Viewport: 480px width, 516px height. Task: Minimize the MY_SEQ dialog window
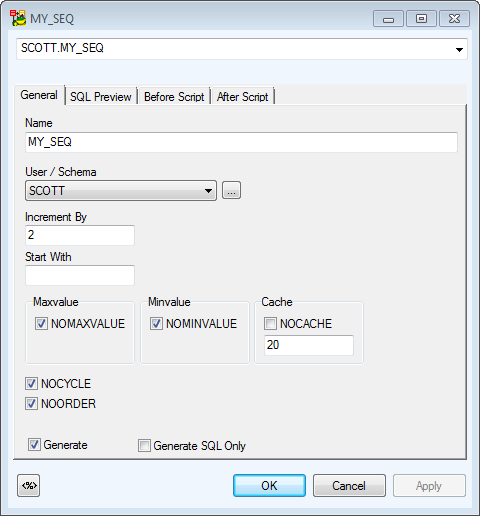[388, 18]
